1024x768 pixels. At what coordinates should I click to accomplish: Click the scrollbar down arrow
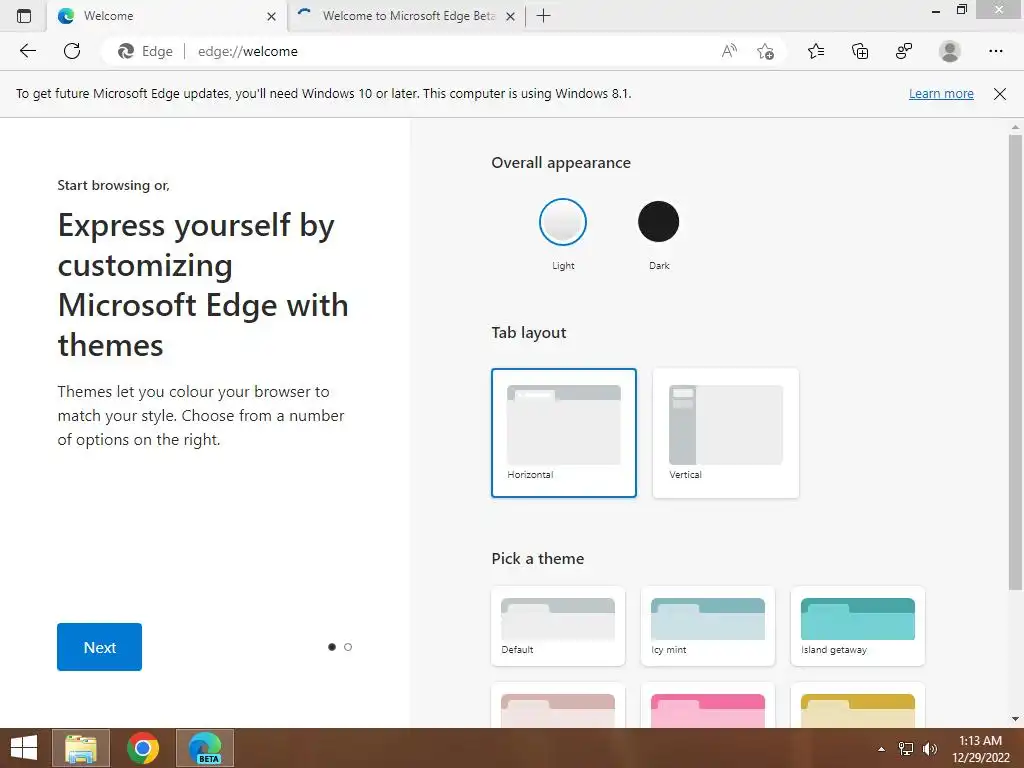coord(1015,719)
